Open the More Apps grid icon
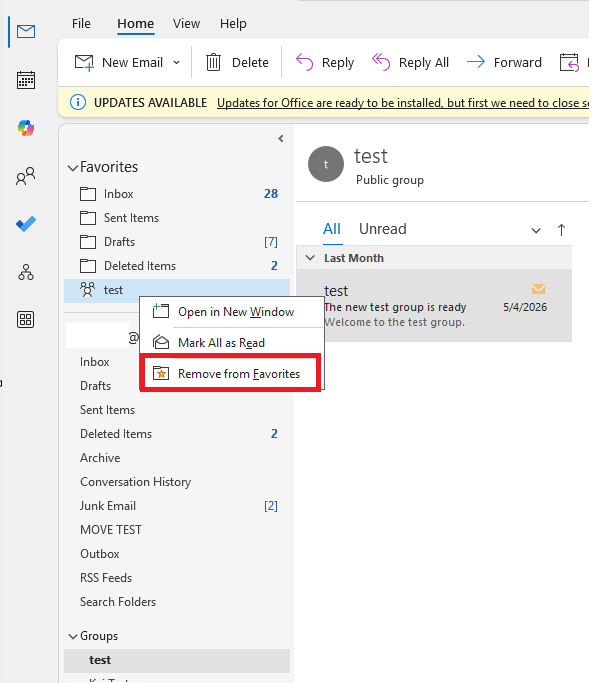Screen dimensions: 597x683 pyautogui.click(x=26, y=320)
